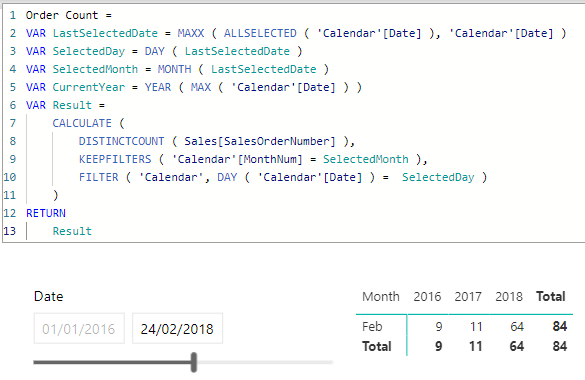
Task: Click Result on line 13
Action: [x=72, y=231]
